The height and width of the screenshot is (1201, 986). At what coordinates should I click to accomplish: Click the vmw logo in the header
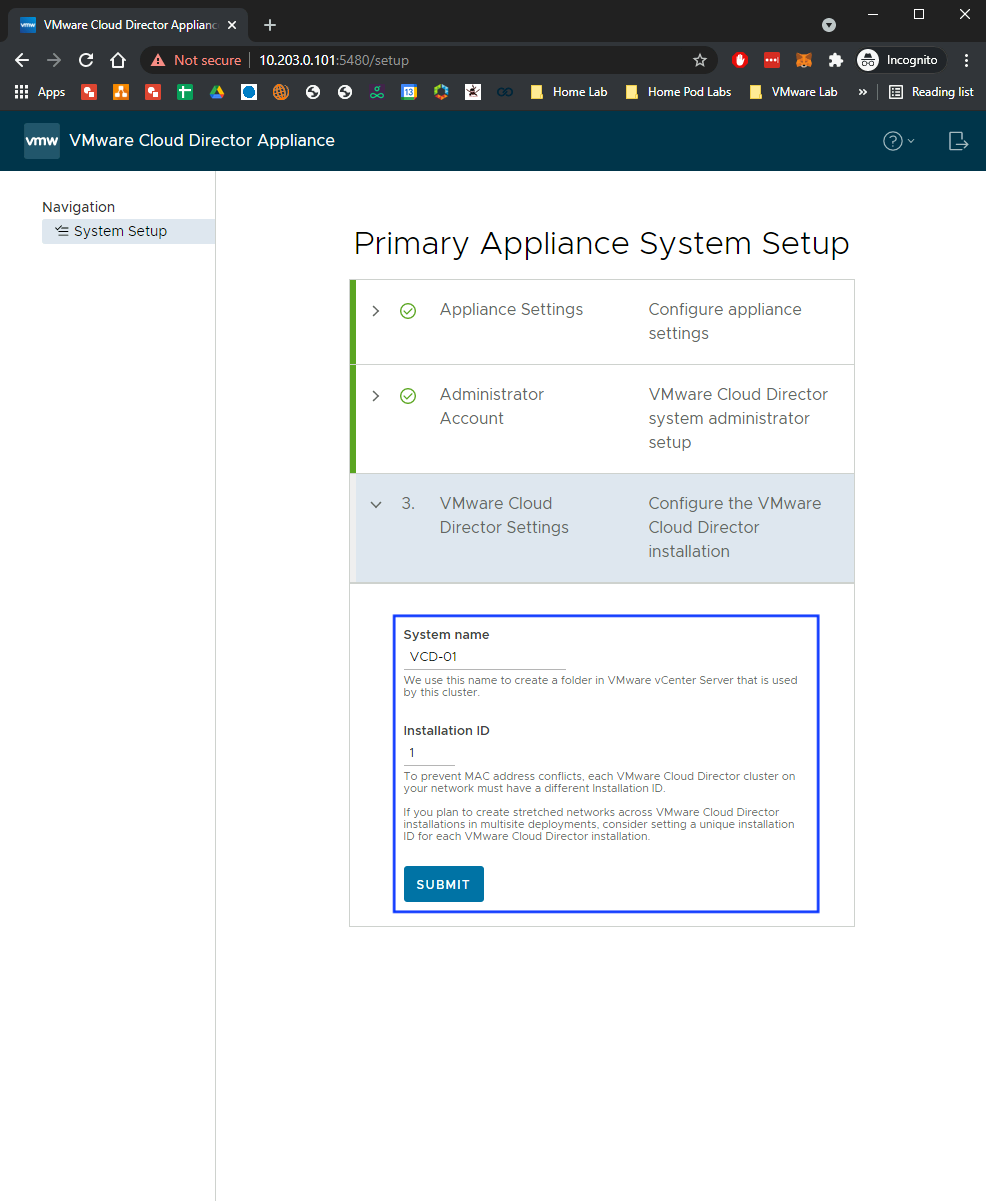[42, 141]
